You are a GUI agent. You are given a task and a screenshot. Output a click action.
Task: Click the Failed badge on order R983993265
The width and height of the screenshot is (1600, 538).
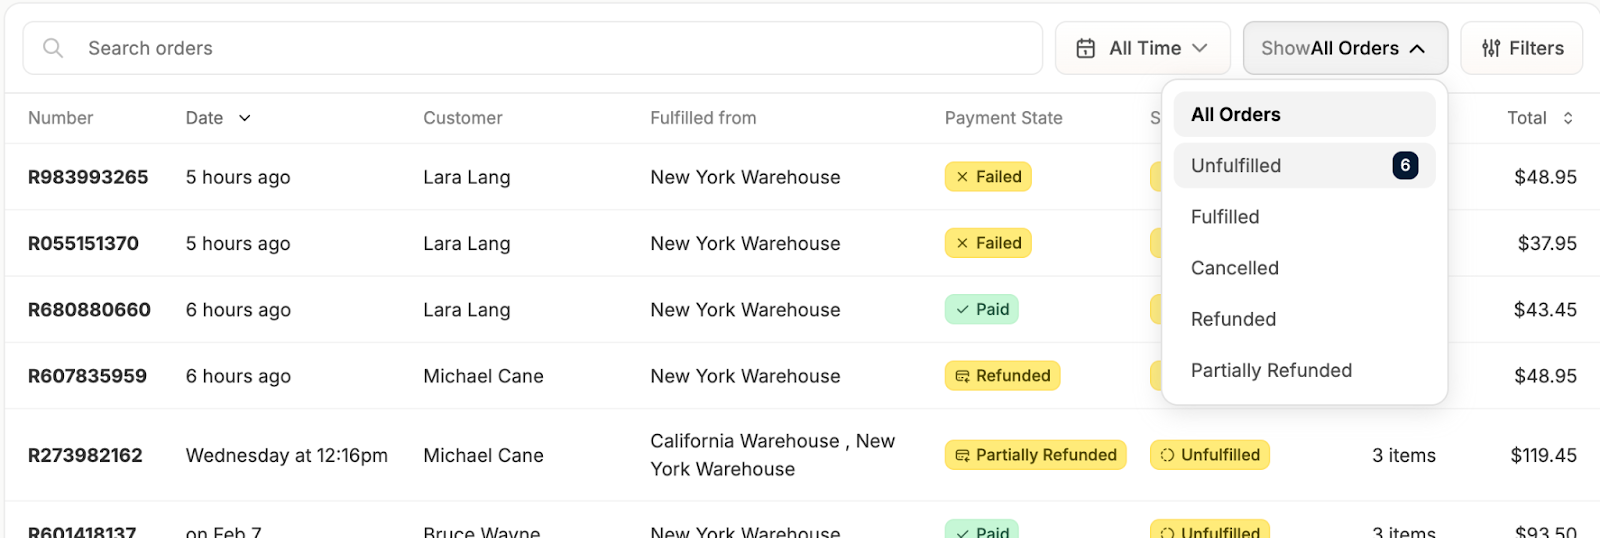click(988, 177)
